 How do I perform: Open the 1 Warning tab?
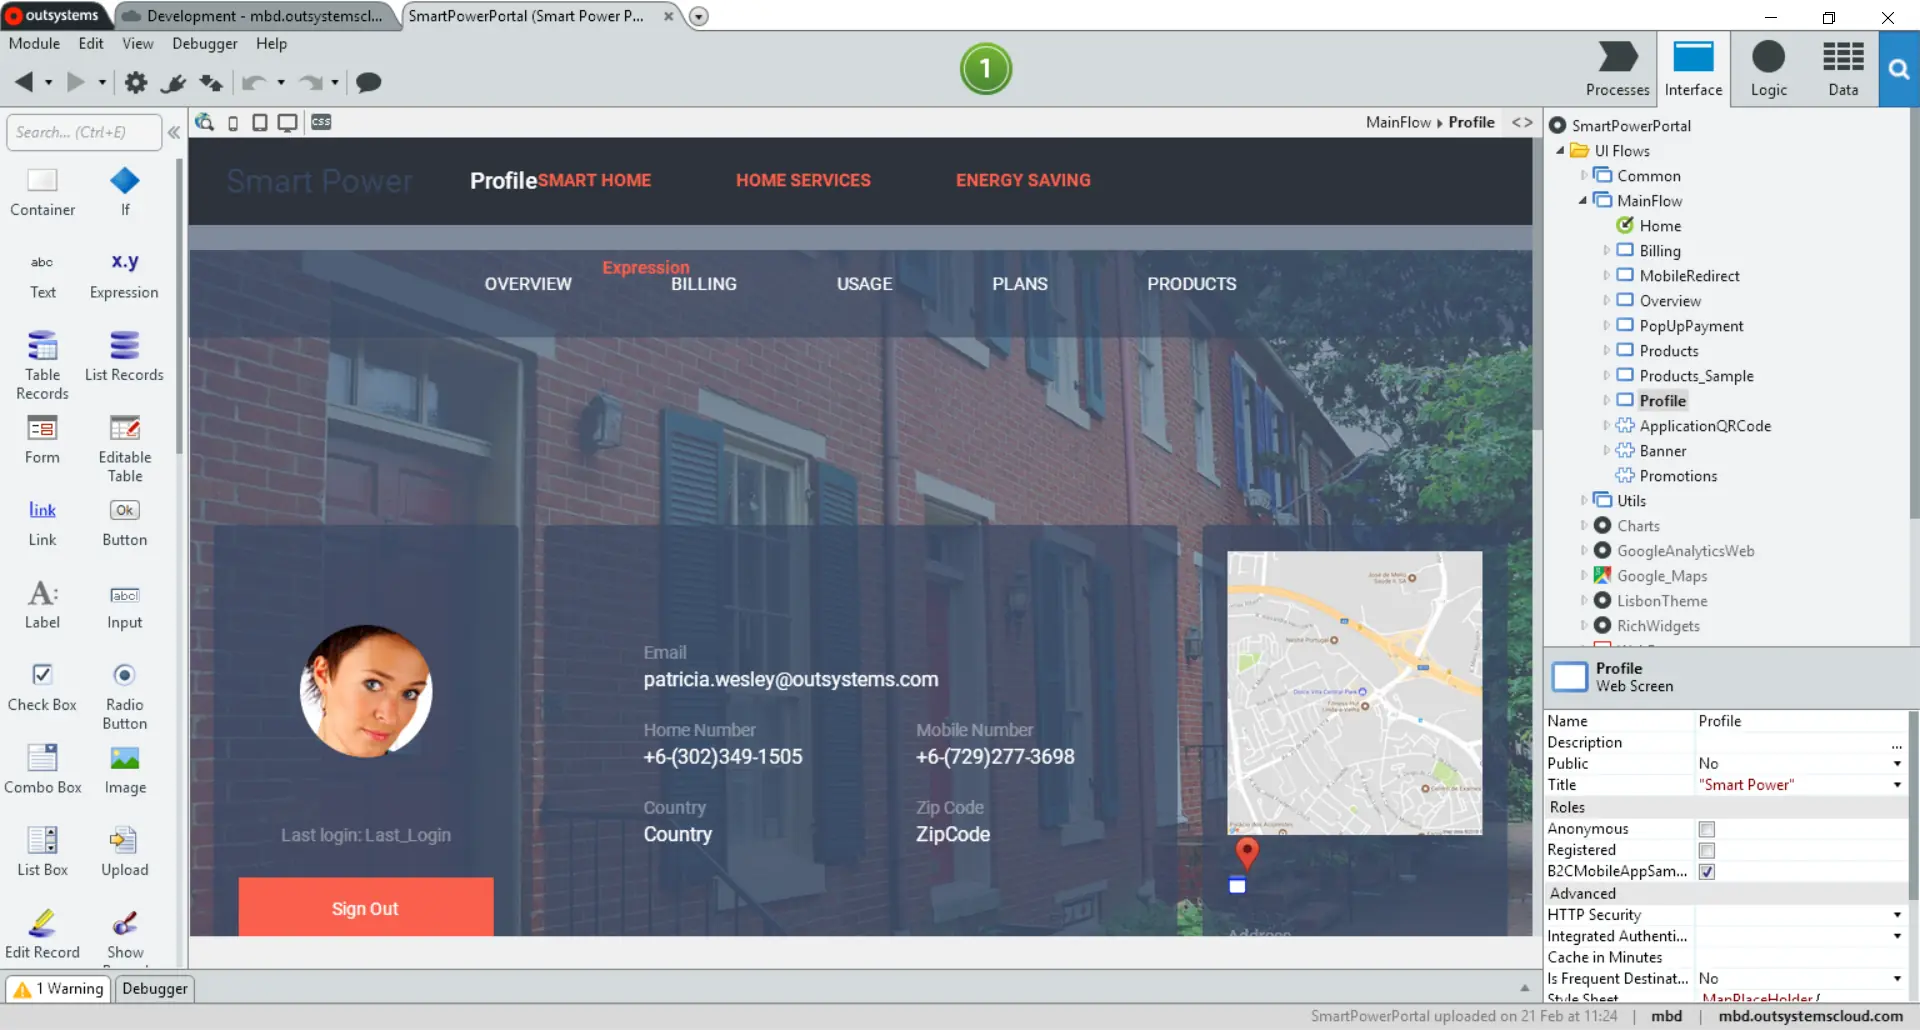[59, 988]
